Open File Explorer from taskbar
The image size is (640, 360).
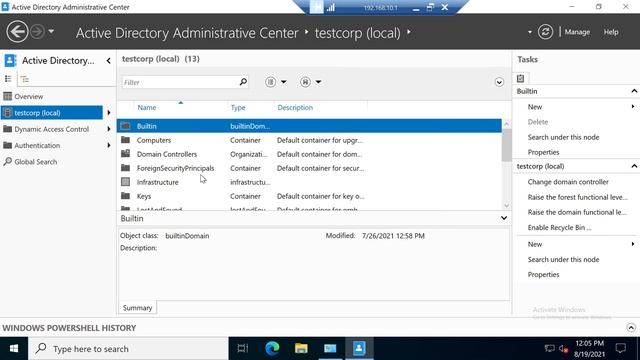click(x=301, y=349)
